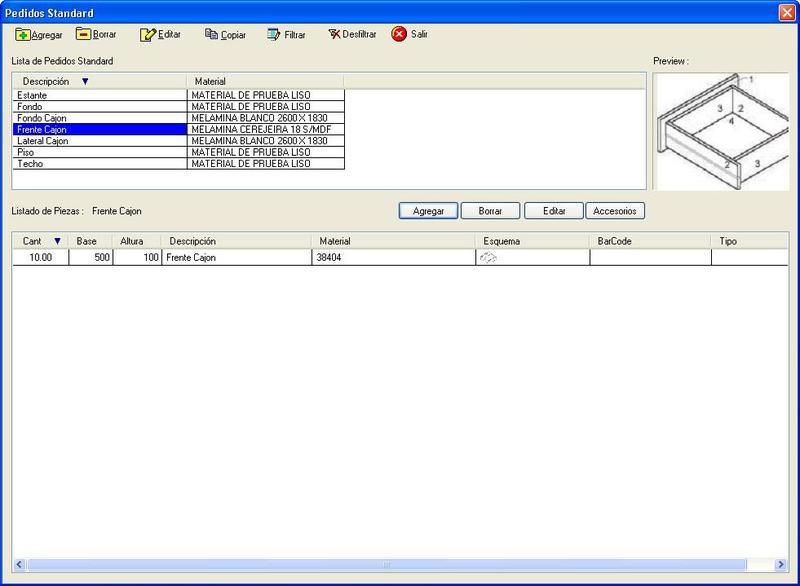
Task: Click MATERIAL DE PRUEBA LISO in Estante row
Action: [266, 95]
